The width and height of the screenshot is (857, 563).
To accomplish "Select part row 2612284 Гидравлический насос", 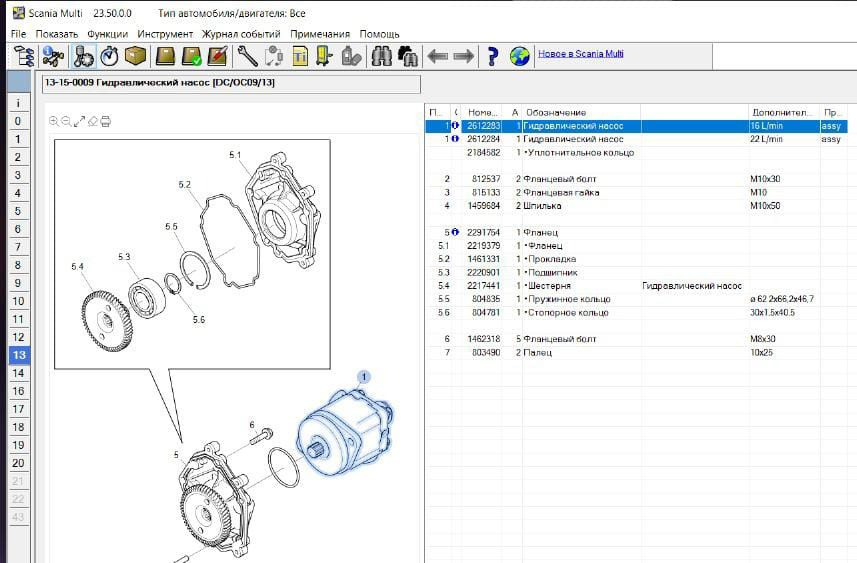I will pos(574,140).
